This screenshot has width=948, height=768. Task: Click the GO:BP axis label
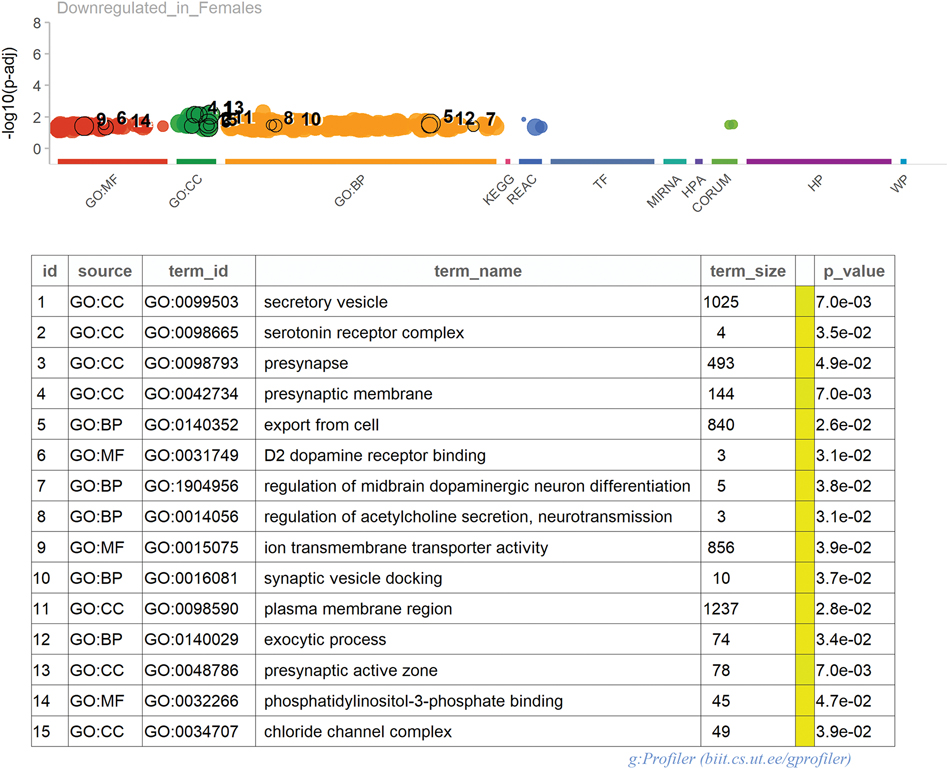pos(349,190)
